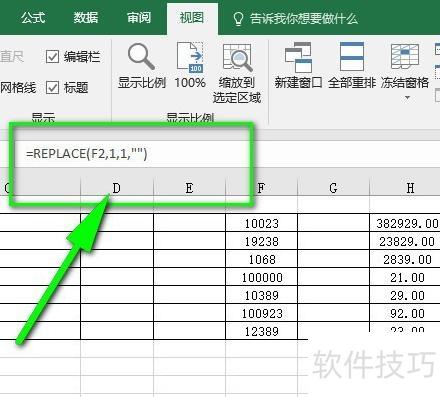Click 告诉我你想要做什么 search box
The height and width of the screenshot is (397, 440).
(x=304, y=19)
